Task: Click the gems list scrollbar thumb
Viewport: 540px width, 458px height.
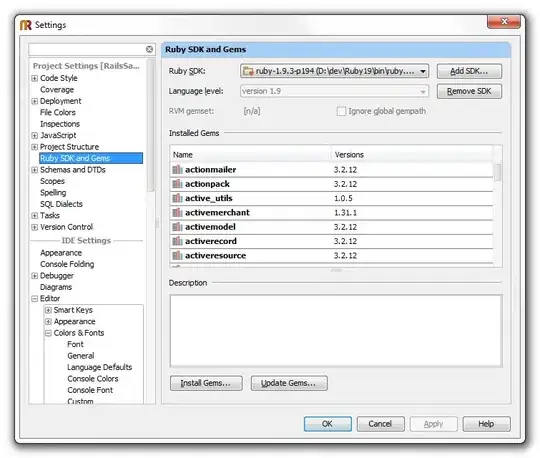Action: click(498, 172)
